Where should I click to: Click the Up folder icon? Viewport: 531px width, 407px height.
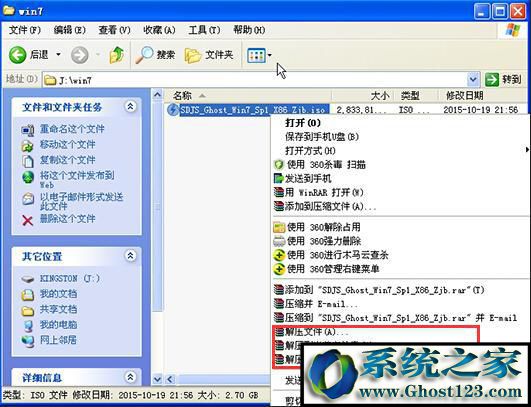coord(117,55)
